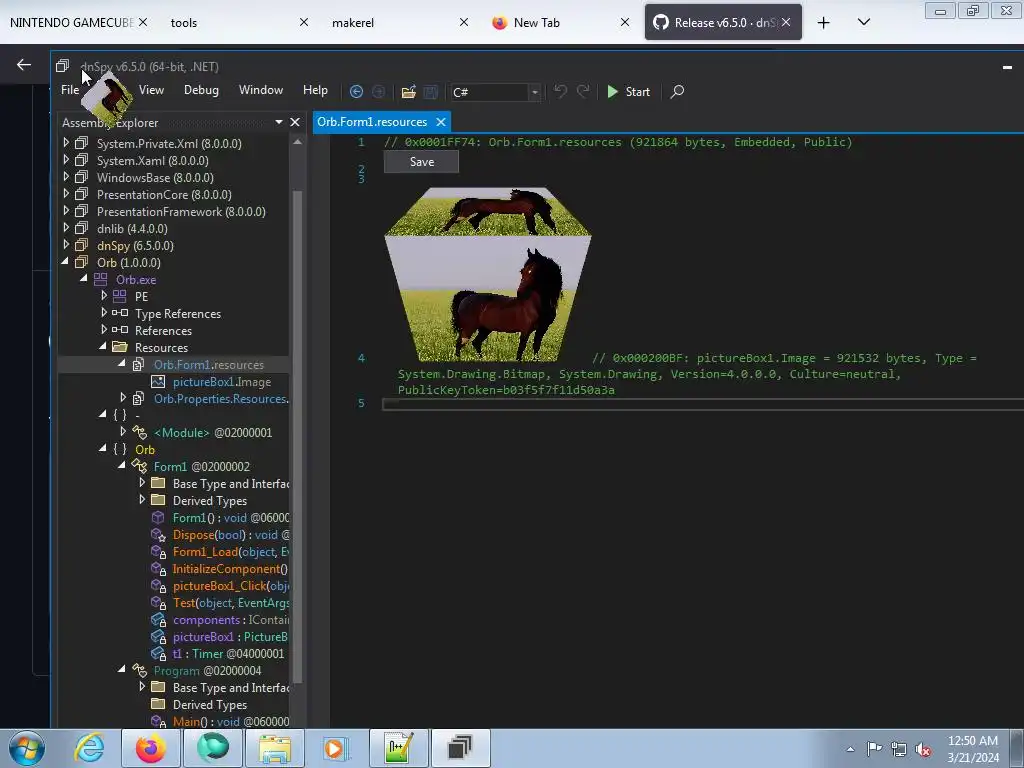Open the Debug menu
Viewport: 1024px width, 768px height.
point(201,90)
